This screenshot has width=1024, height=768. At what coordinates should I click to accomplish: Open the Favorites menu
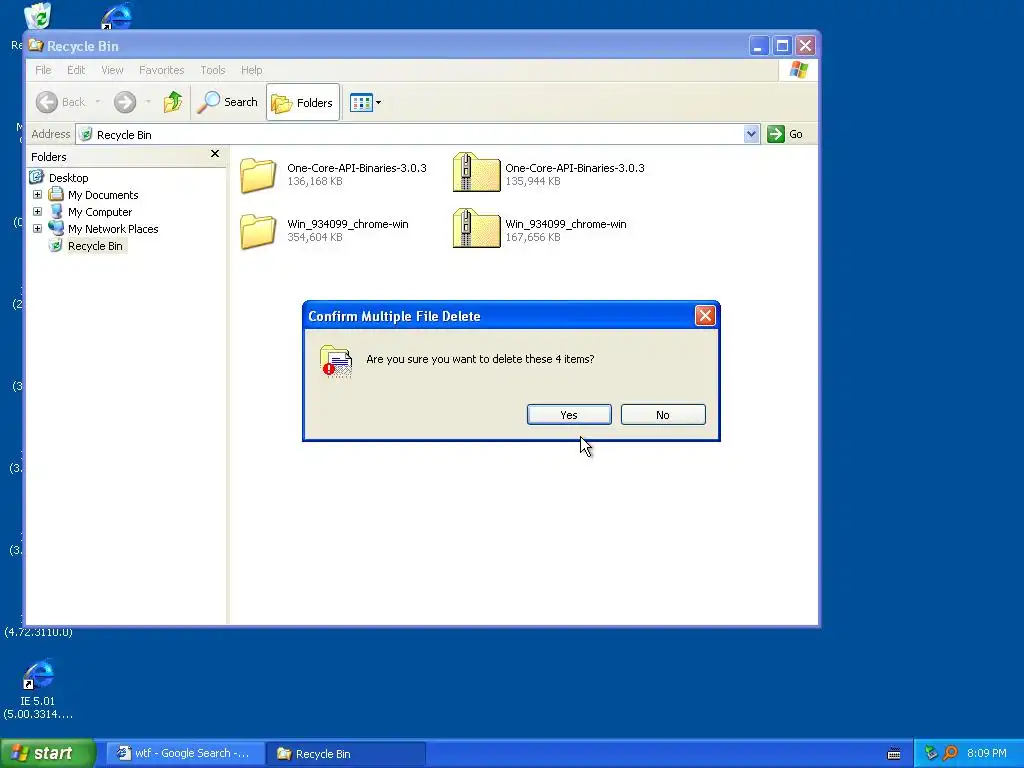(x=161, y=70)
